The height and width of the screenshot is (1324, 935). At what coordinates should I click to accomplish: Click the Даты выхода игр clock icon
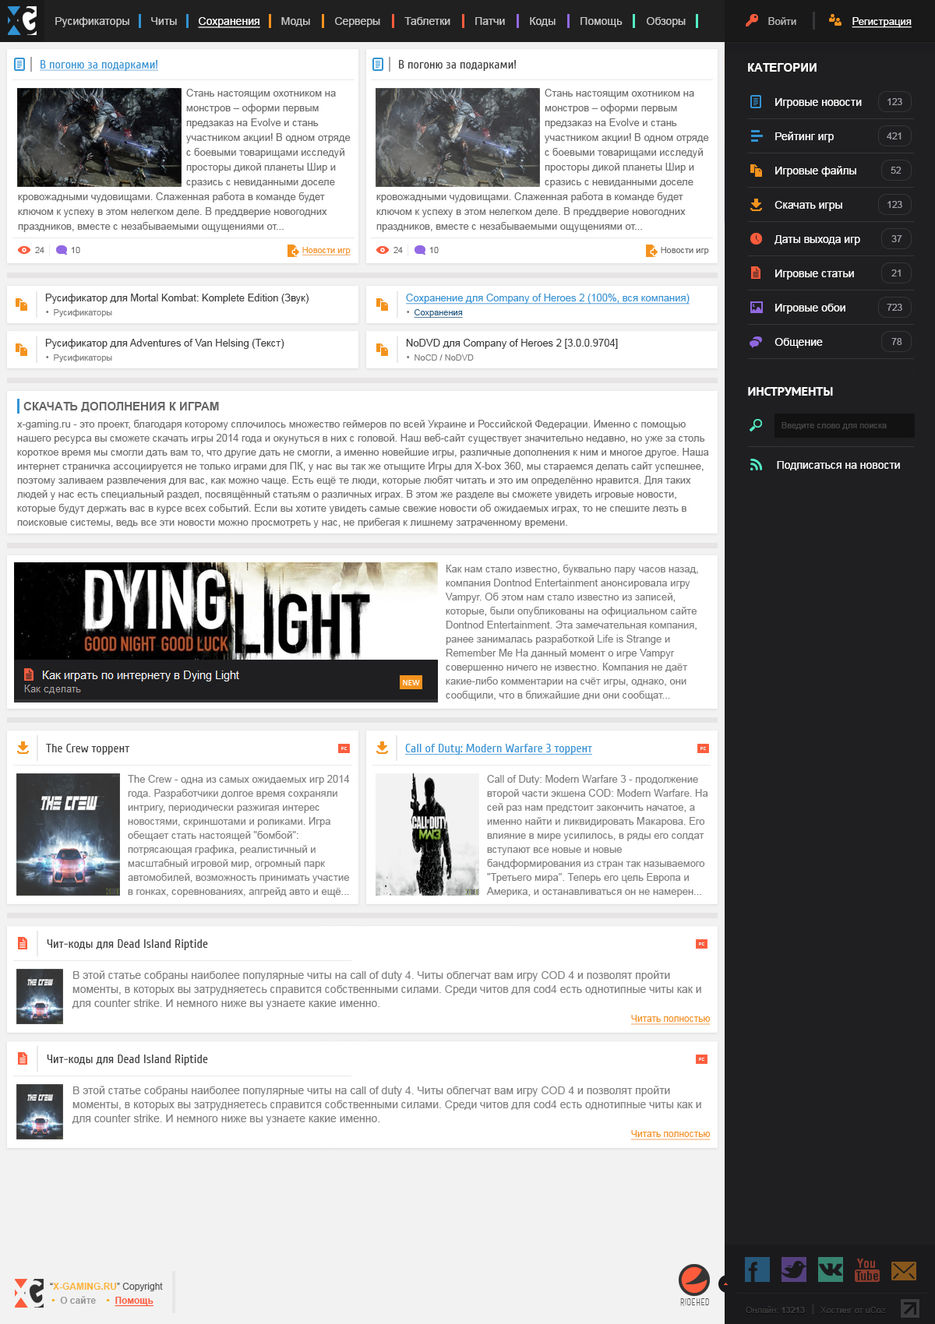click(x=756, y=239)
